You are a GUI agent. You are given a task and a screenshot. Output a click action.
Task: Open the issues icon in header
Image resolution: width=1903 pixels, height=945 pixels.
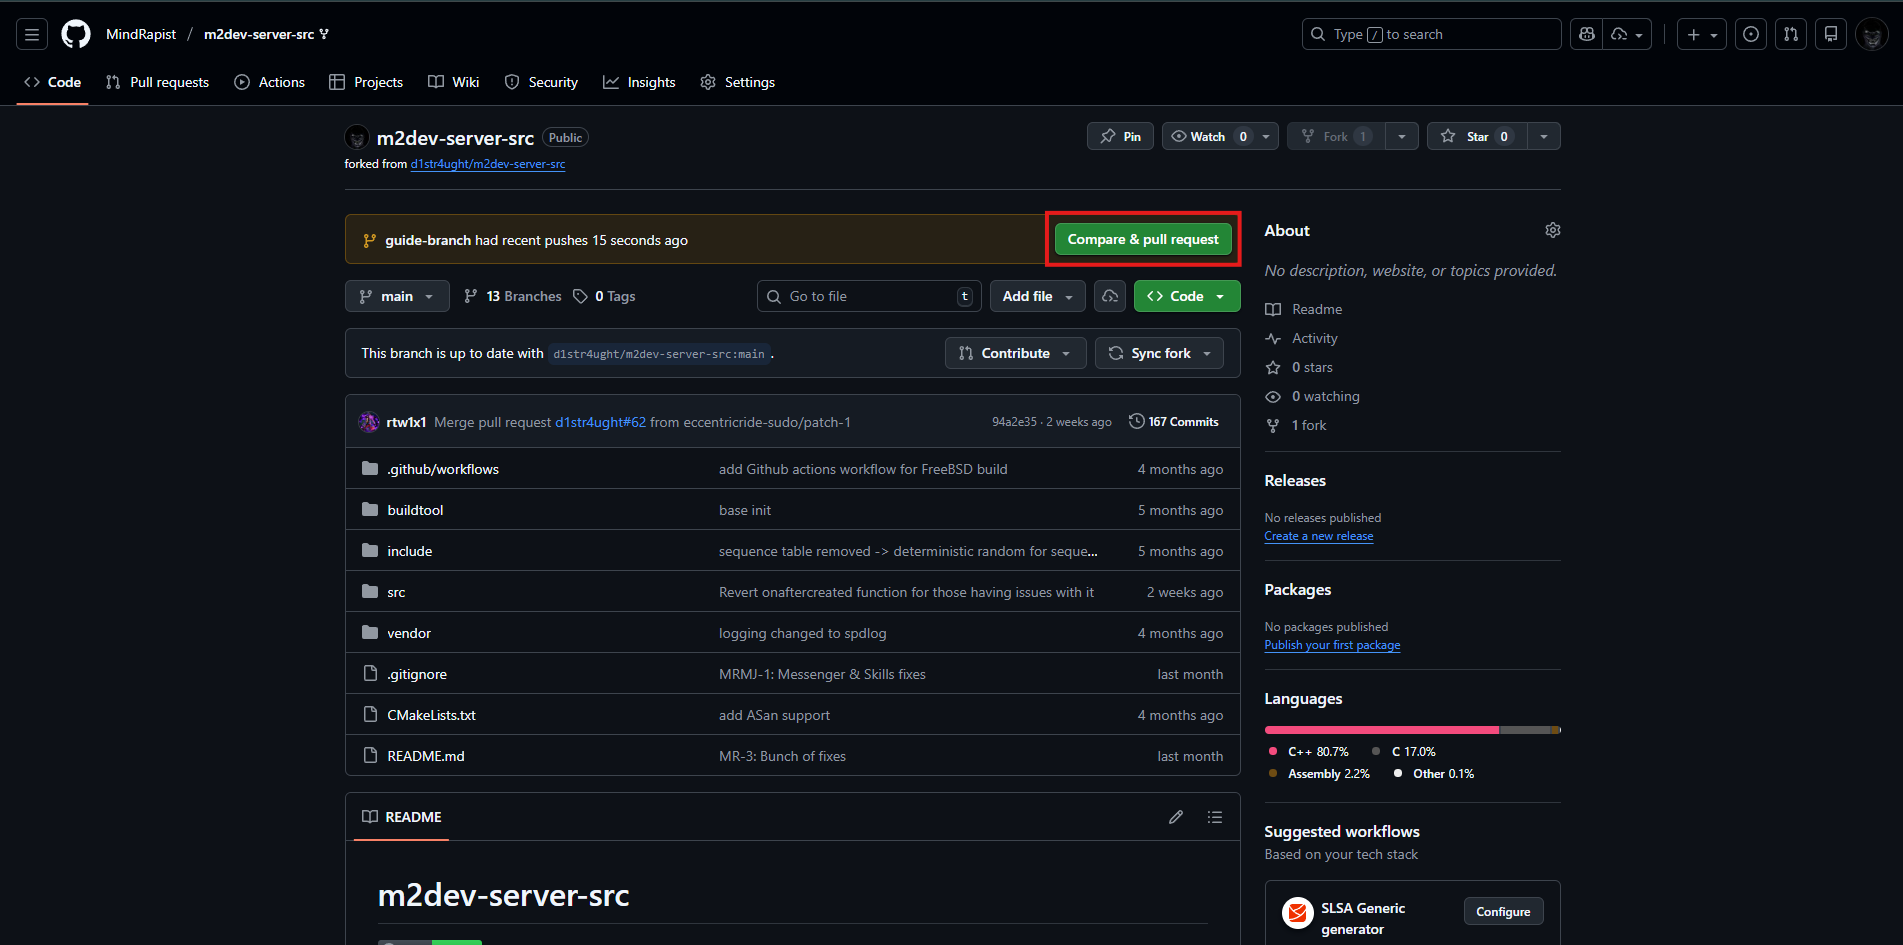pyautogui.click(x=1751, y=34)
